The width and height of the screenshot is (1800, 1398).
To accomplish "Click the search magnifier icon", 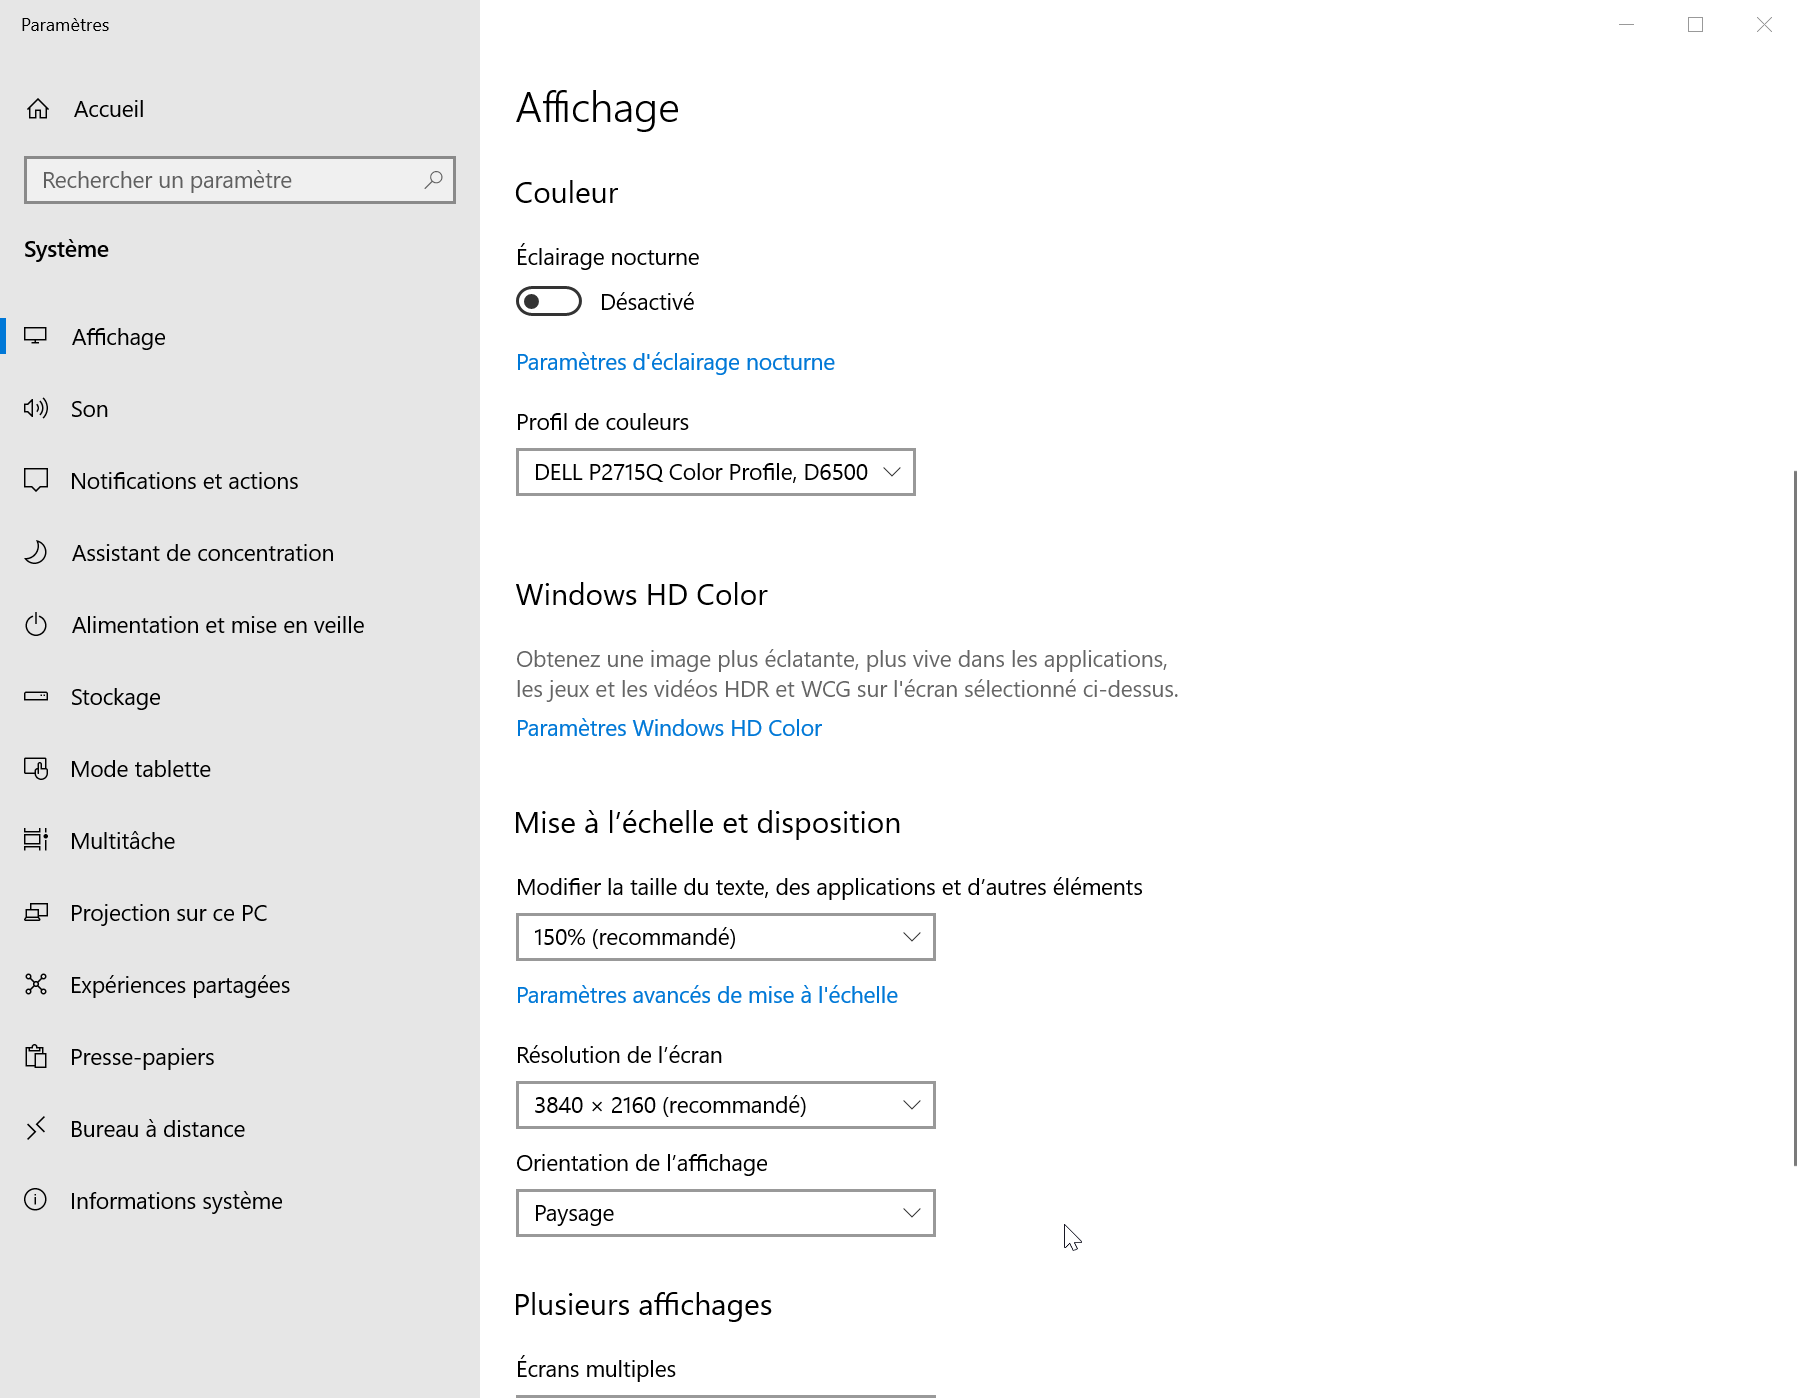I will coord(433,180).
